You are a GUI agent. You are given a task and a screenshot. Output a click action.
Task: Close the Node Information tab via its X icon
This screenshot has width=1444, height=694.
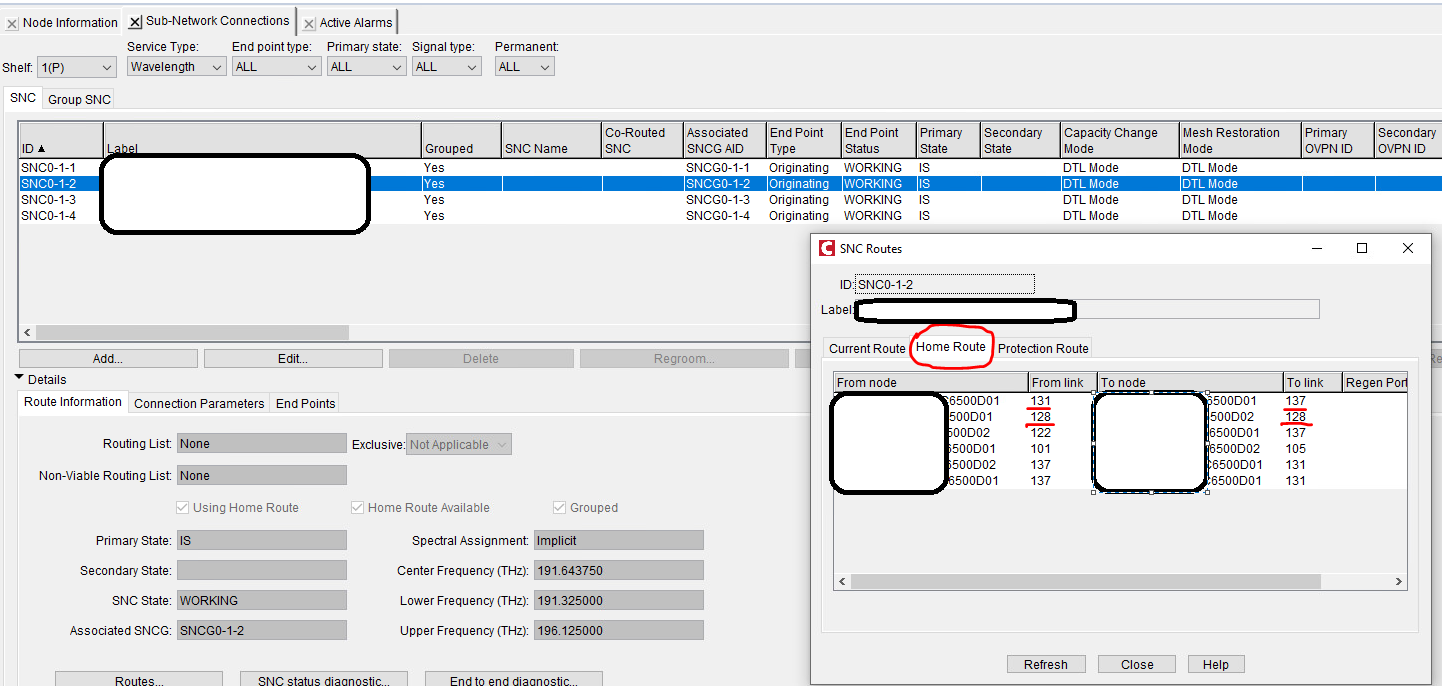[x=12, y=23]
